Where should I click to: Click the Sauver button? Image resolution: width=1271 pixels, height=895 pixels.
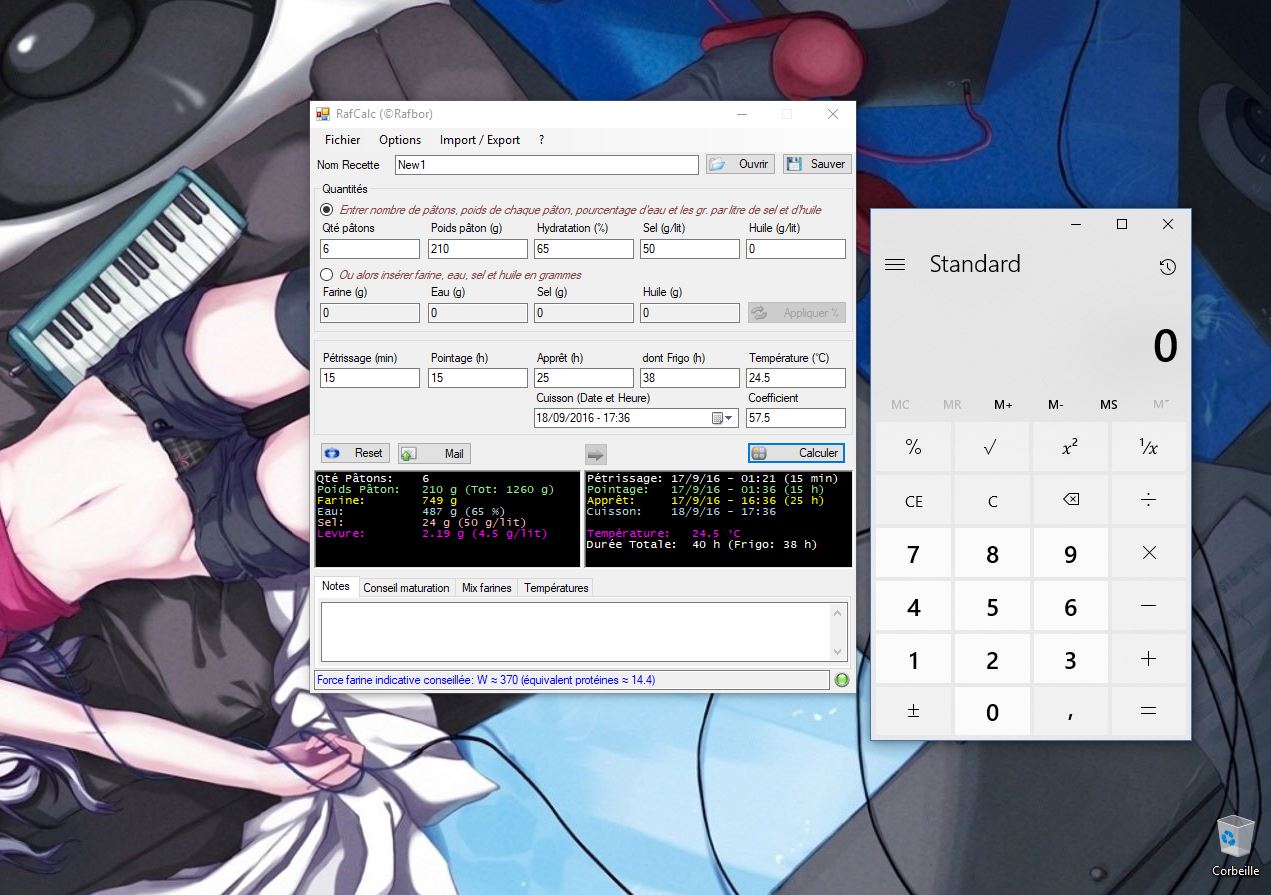click(816, 164)
